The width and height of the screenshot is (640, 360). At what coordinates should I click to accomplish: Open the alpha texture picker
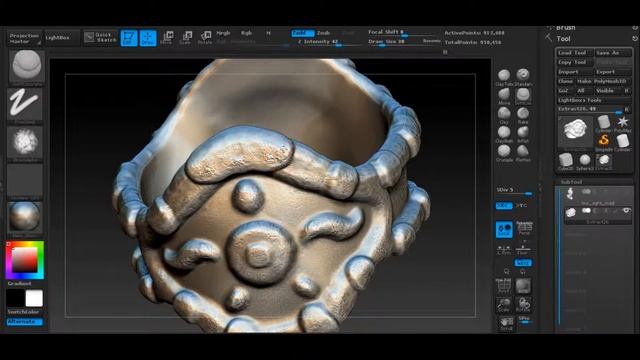click(25, 143)
